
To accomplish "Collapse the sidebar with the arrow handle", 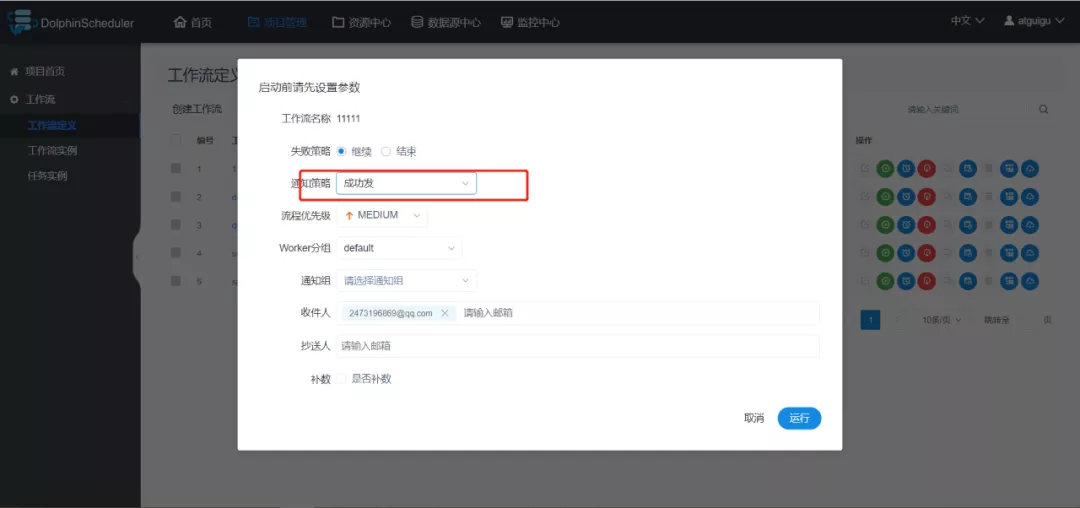I will [136, 257].
